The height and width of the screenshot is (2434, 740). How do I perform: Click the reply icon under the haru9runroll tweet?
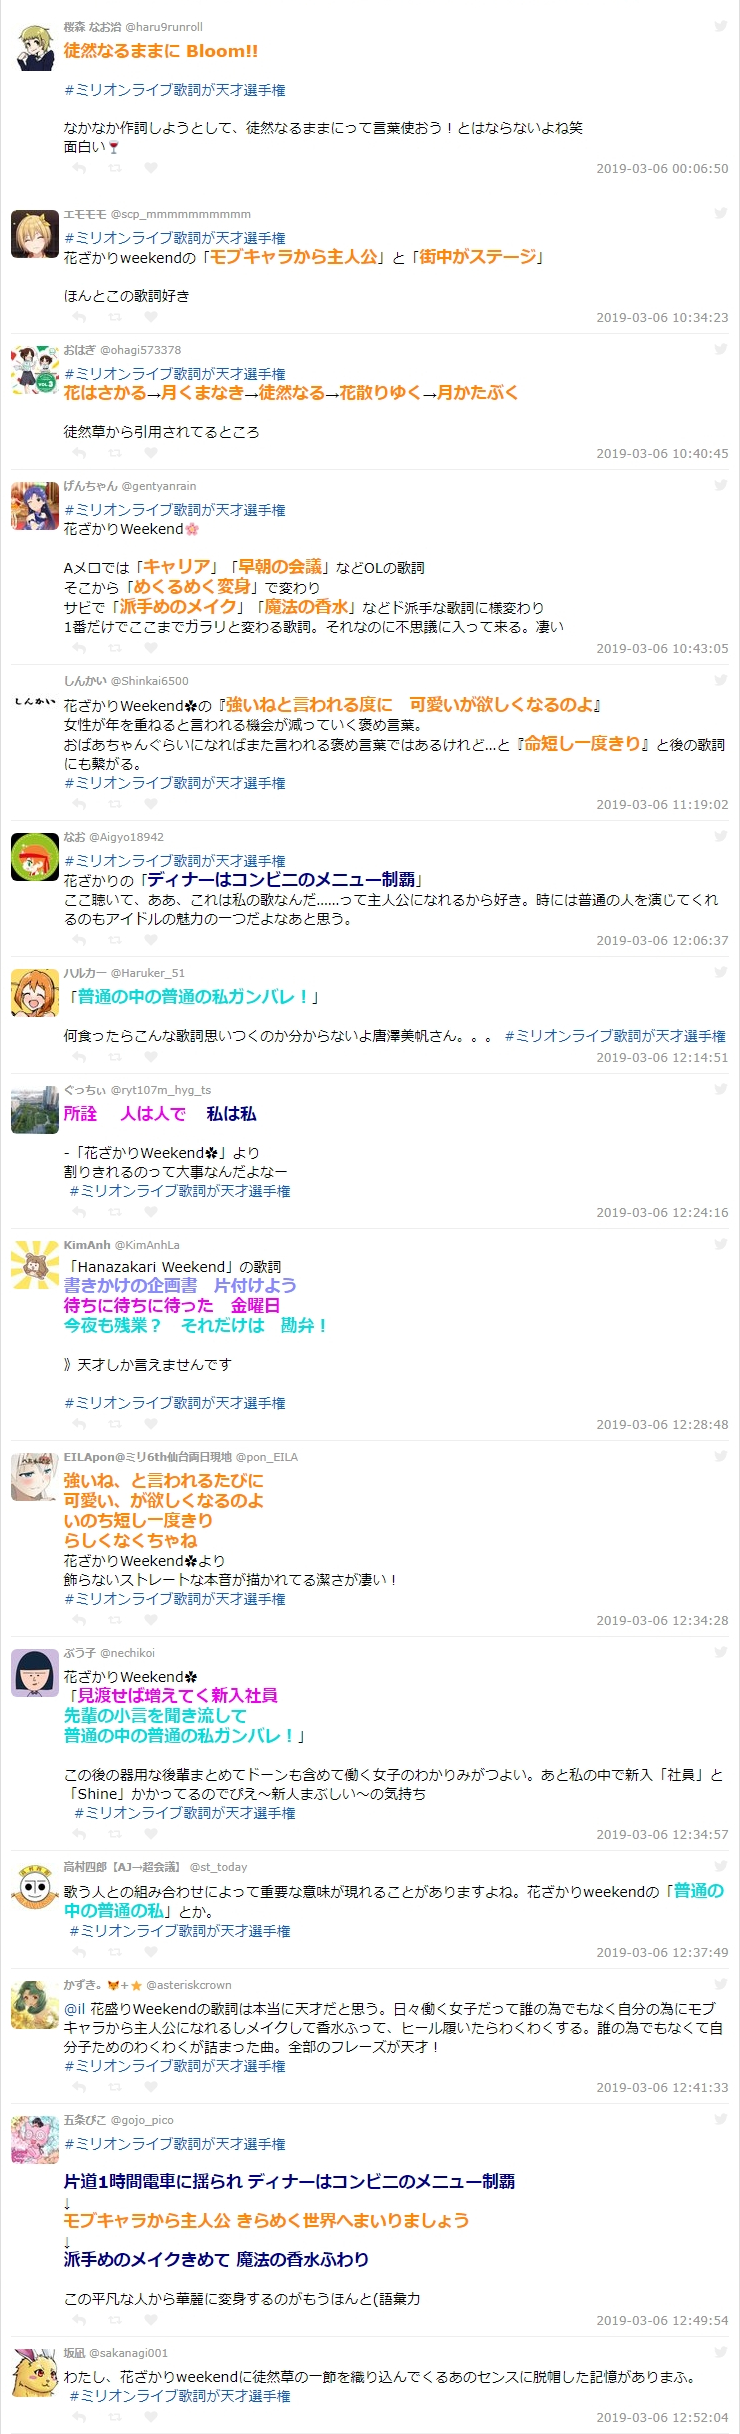pos(79,168)
